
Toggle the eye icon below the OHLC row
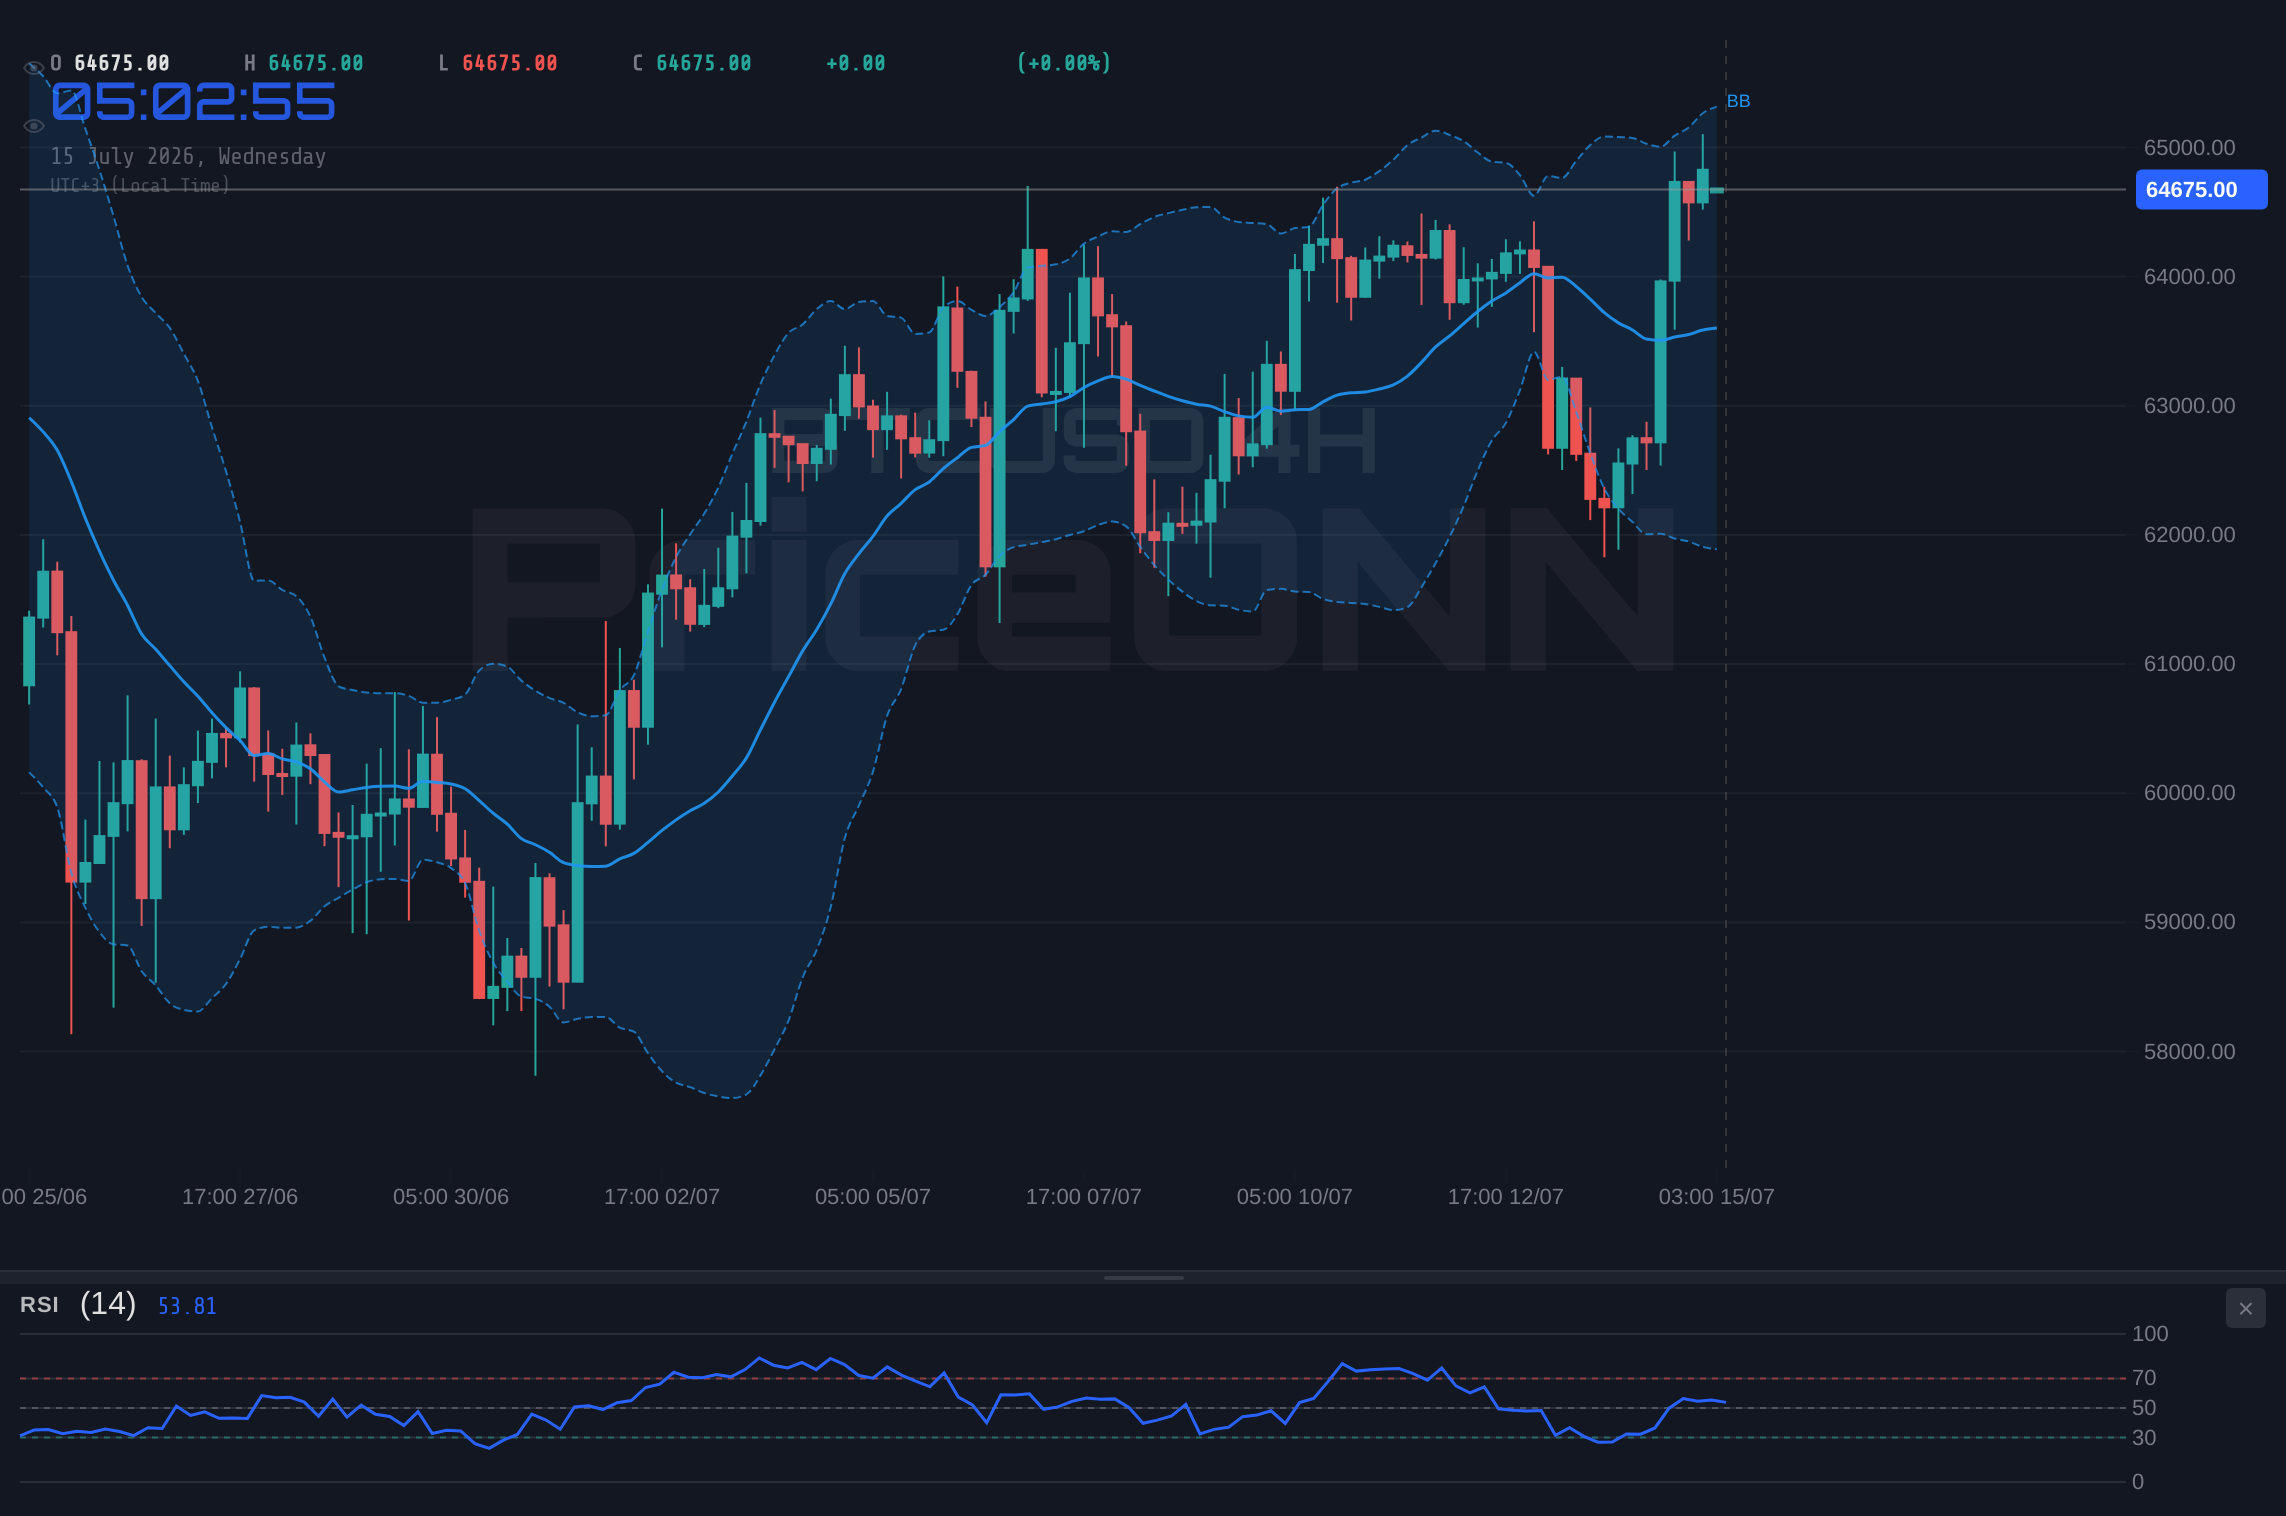pyautogui.click(x=33, y=126)
